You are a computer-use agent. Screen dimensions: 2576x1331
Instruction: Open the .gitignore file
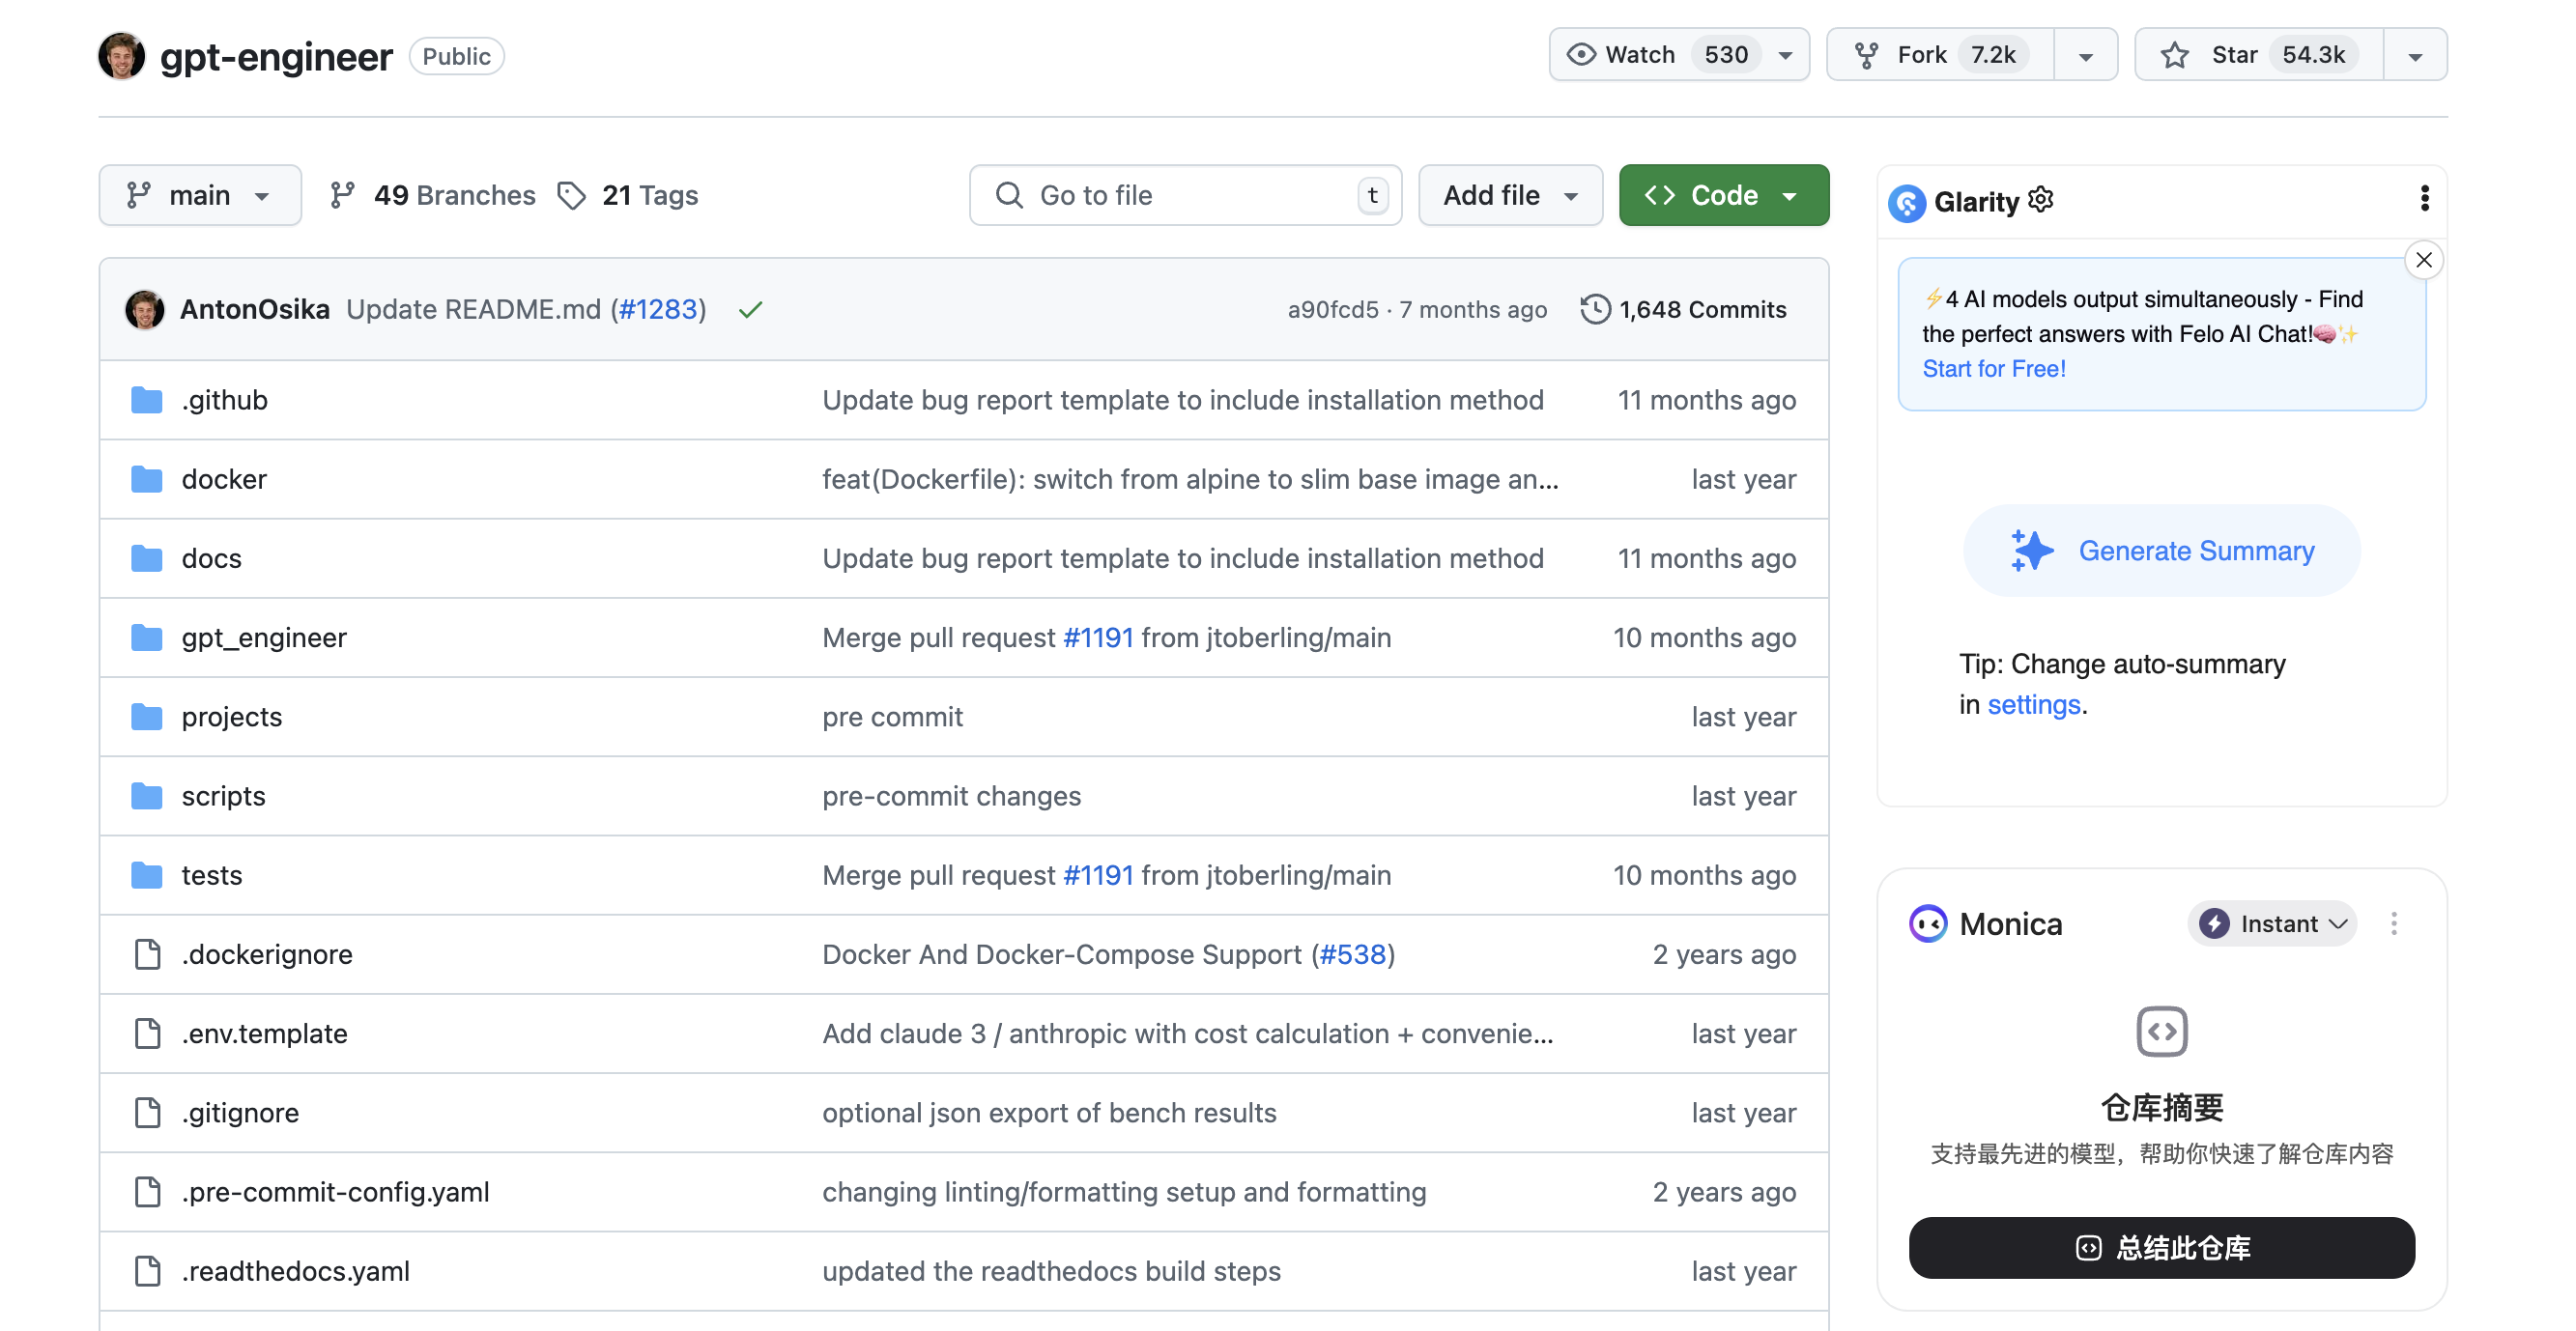(240, 1112)
